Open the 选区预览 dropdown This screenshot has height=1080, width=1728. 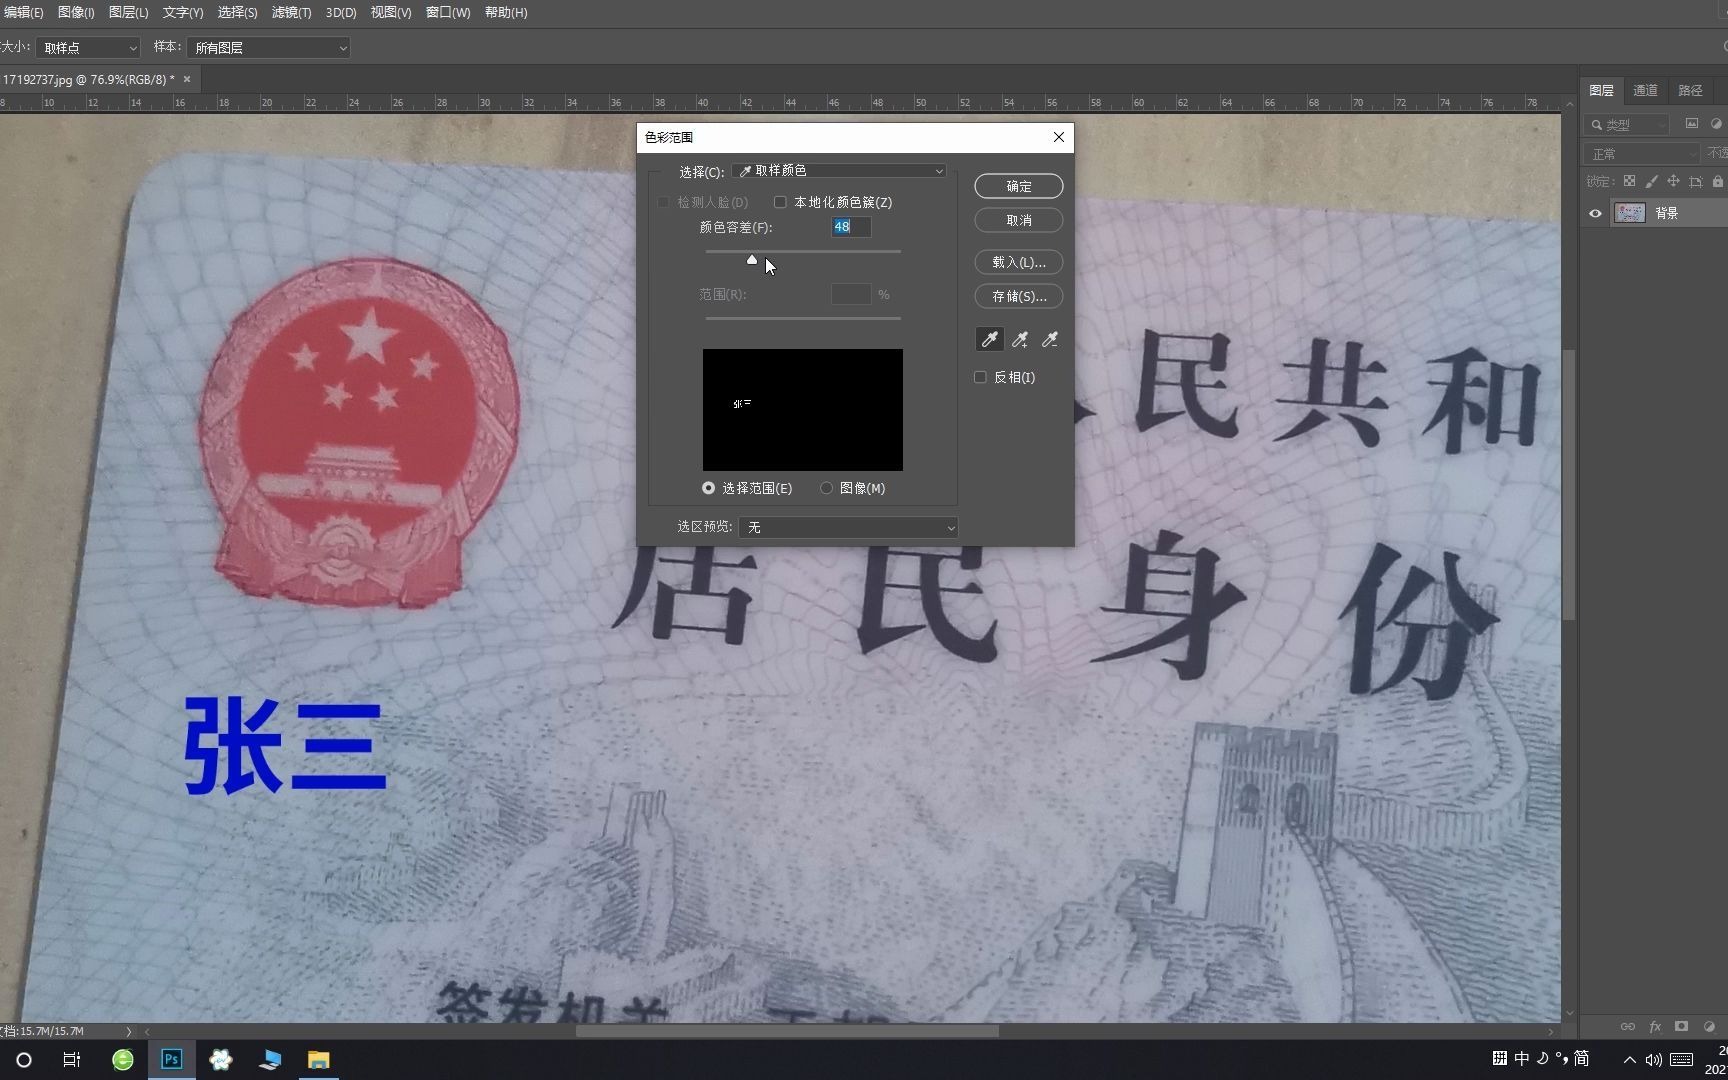pos(848,527)
